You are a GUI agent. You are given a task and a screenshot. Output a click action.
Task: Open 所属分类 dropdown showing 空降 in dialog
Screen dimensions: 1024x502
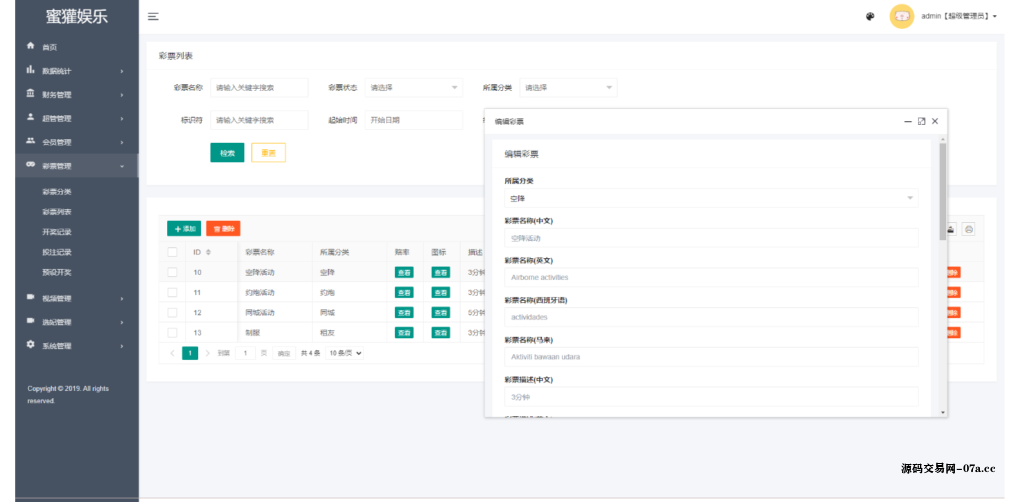711,198
